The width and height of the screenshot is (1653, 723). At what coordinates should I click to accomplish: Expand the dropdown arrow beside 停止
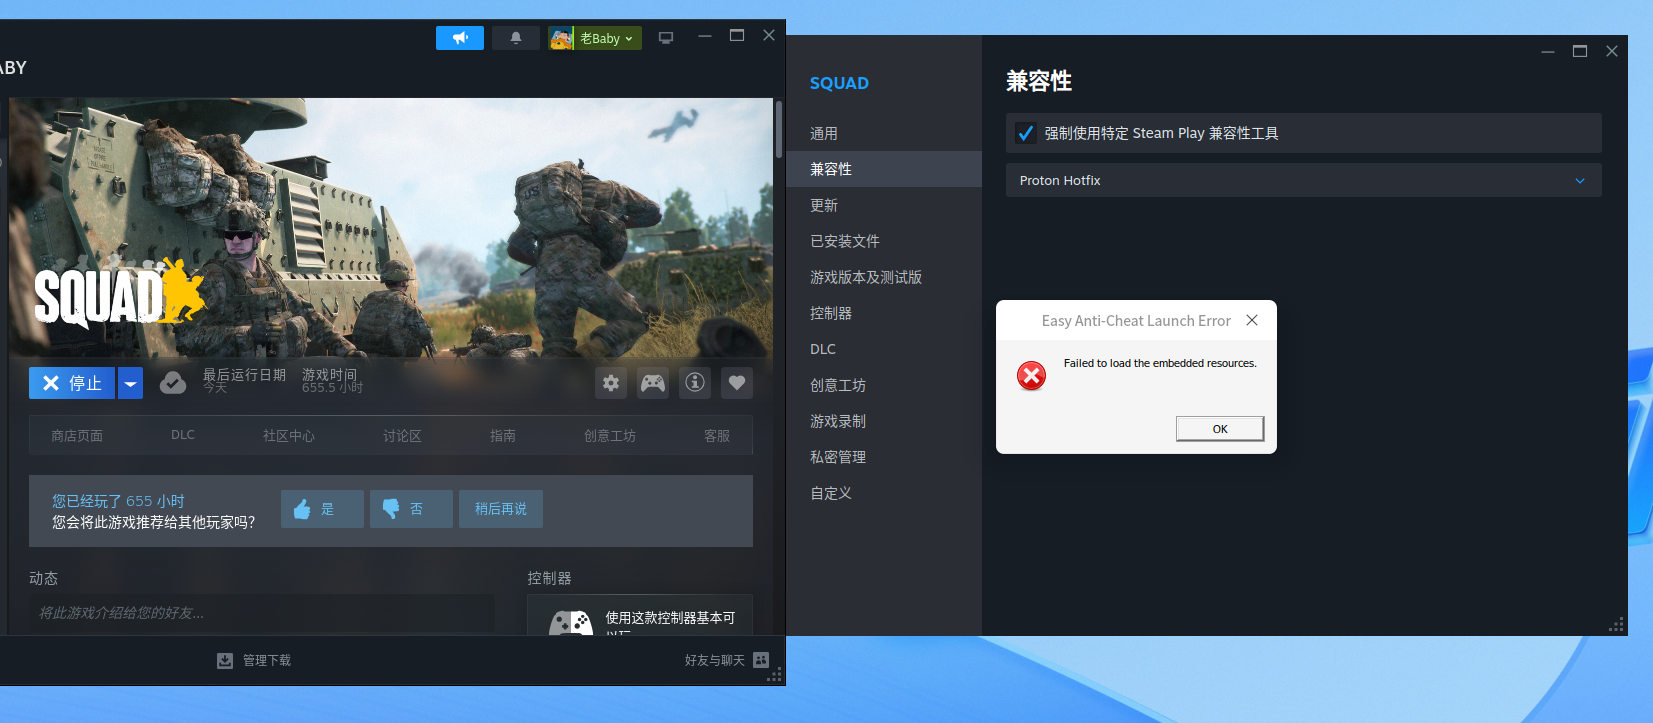coord(131,383)
